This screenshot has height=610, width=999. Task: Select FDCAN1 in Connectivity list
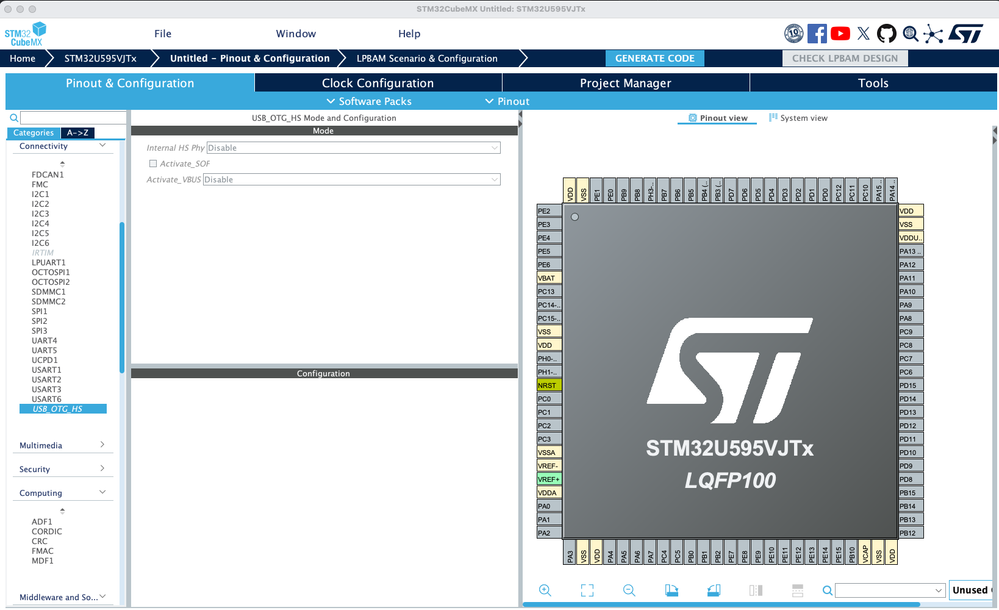point(48,175)
